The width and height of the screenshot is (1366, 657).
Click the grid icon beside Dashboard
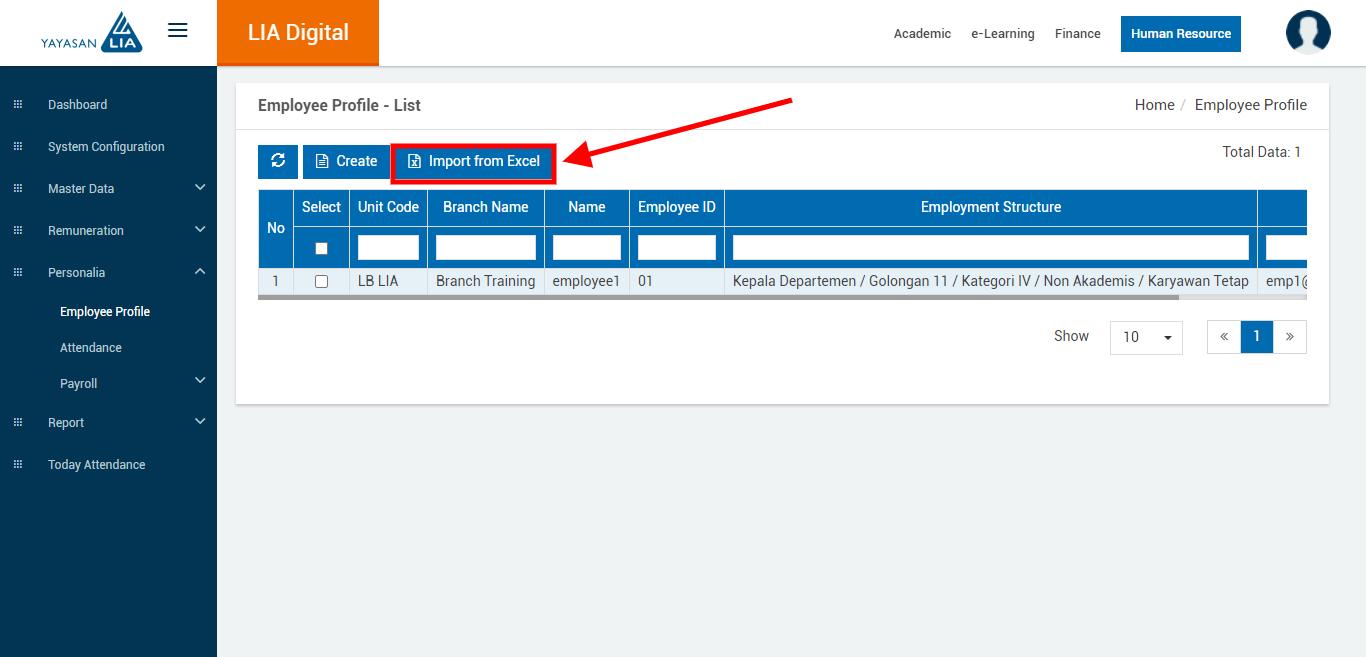pos(18,105)
